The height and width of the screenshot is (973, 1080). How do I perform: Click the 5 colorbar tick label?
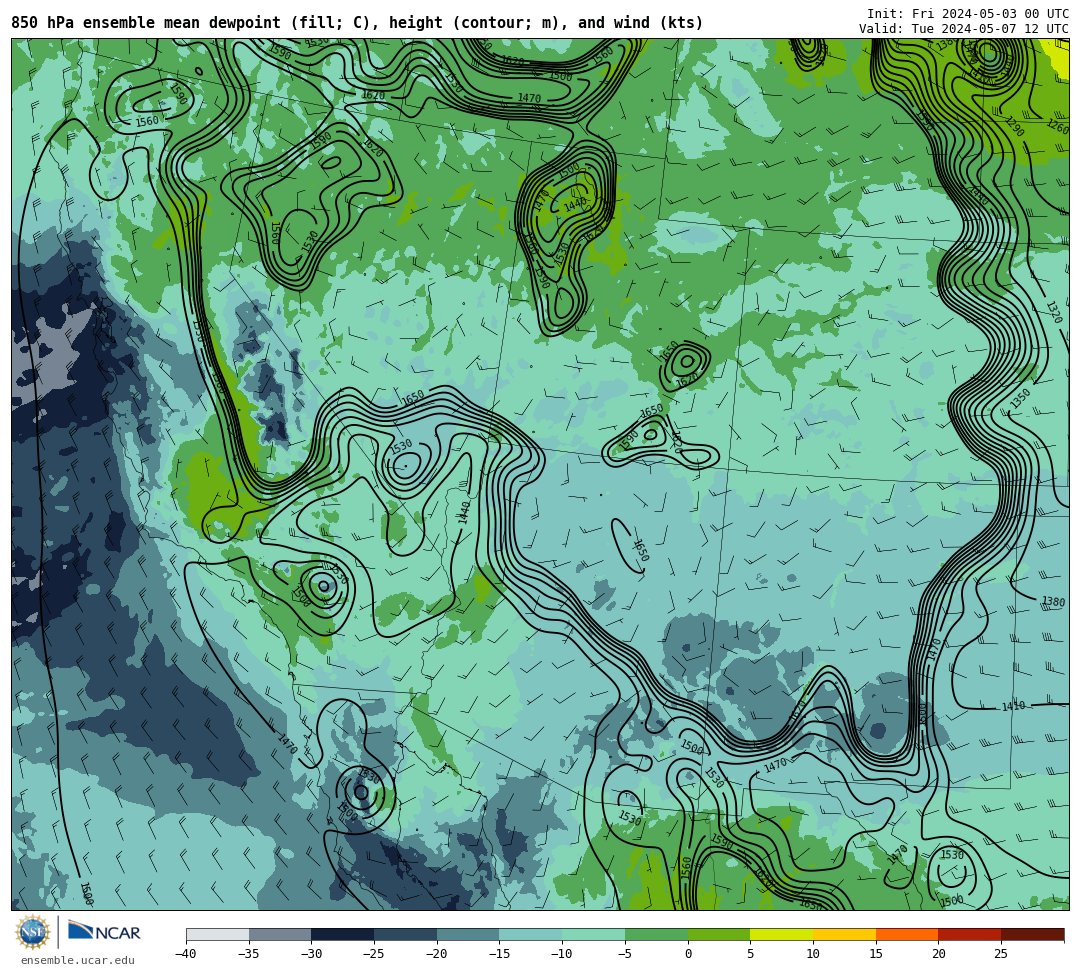pos(750,954)
